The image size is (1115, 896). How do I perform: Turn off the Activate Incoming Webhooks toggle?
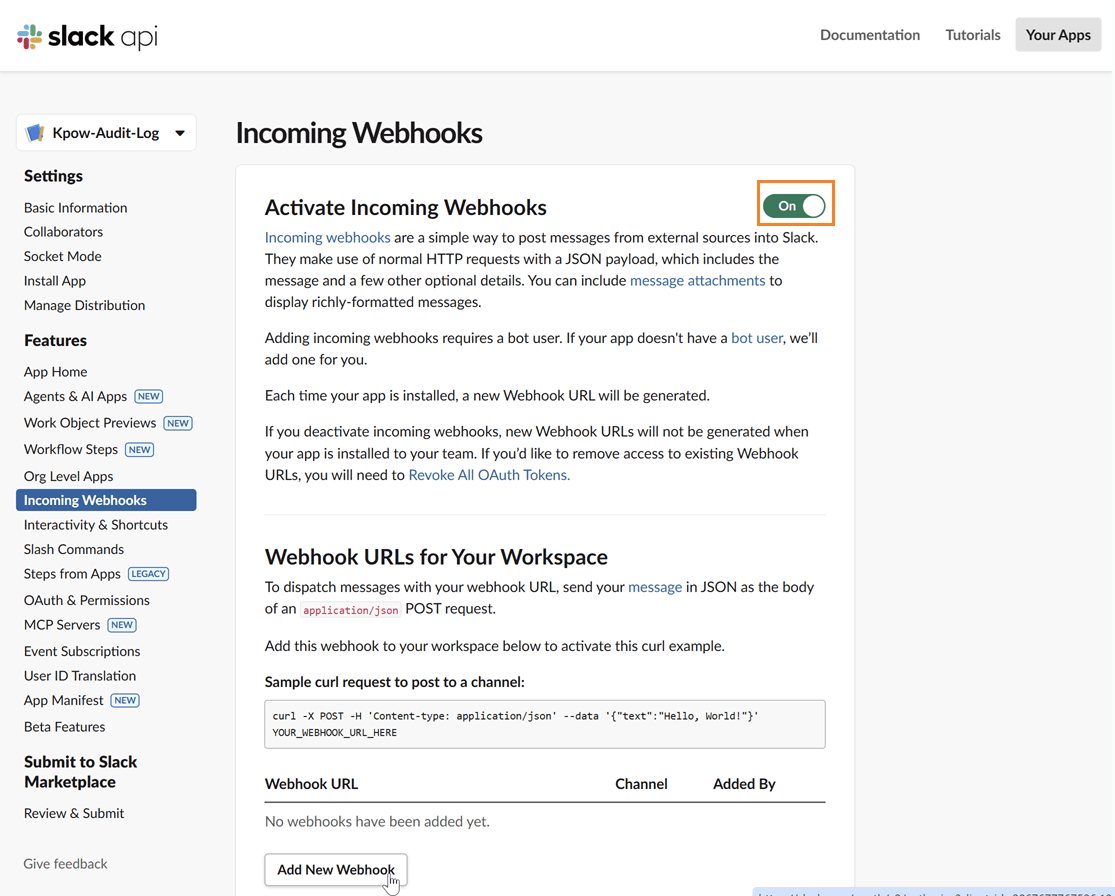click(x=794, y=206)
